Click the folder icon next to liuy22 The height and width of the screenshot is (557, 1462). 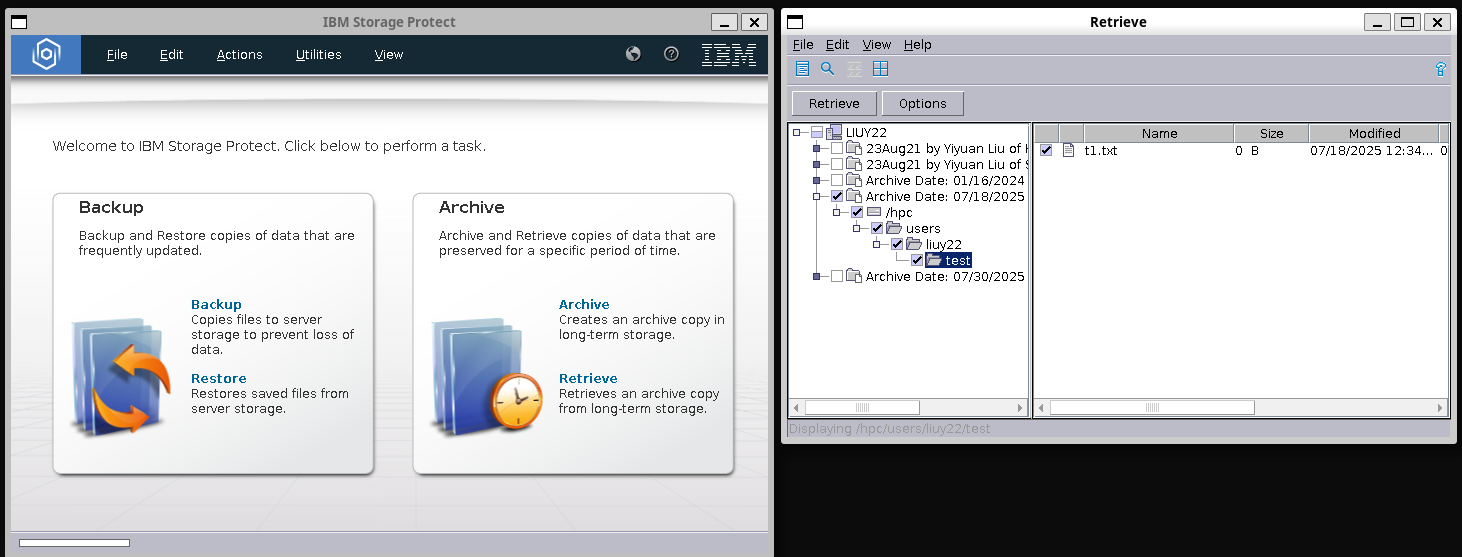tap(914, 244)
